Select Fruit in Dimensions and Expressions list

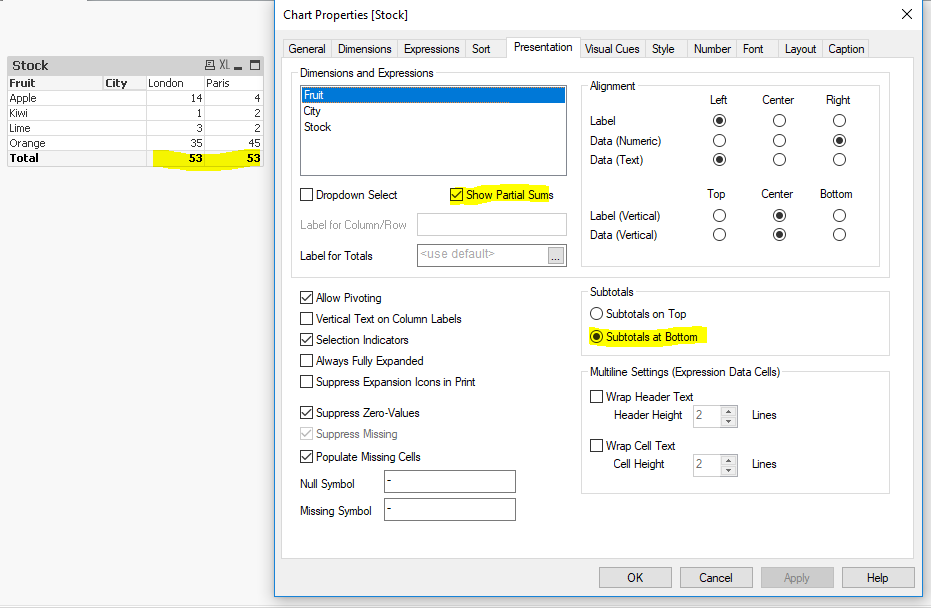pyautogui.click(x=433, y=95)
